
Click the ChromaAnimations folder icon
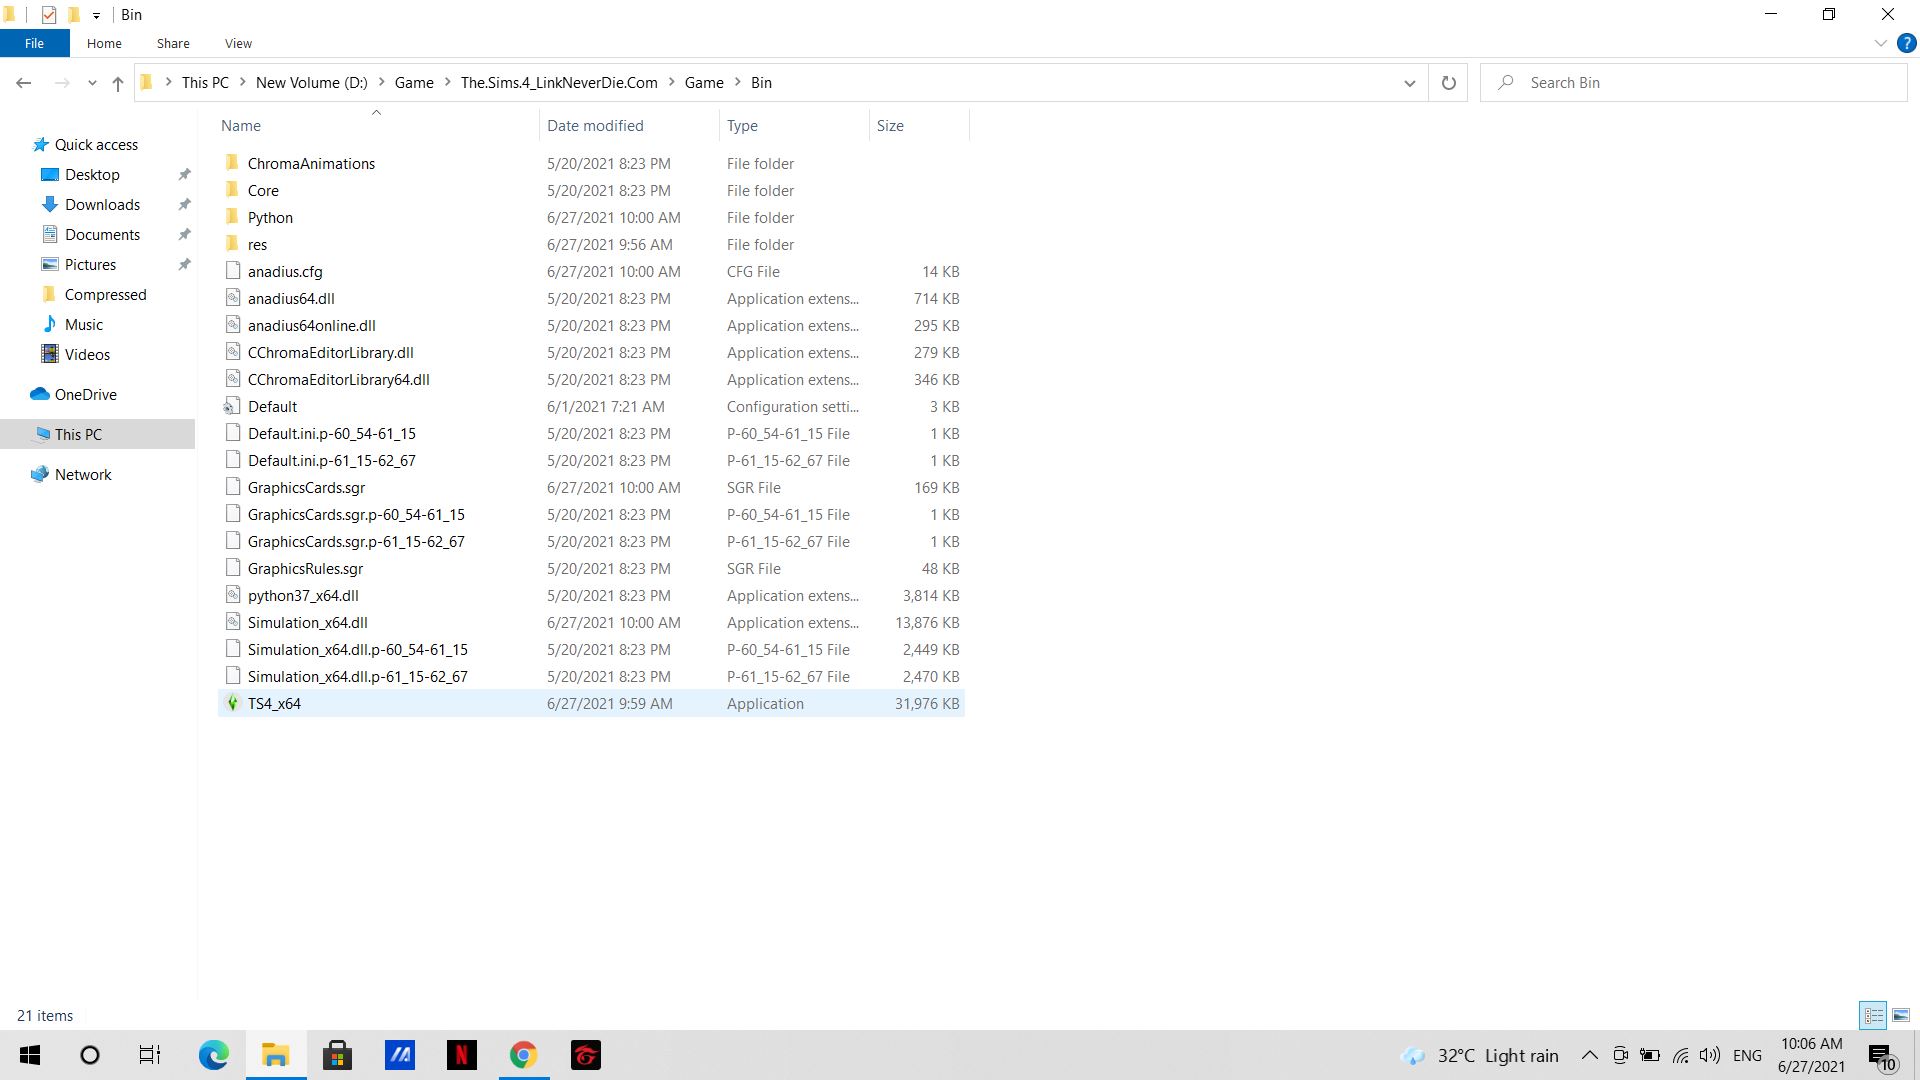(x=233, y=163)
